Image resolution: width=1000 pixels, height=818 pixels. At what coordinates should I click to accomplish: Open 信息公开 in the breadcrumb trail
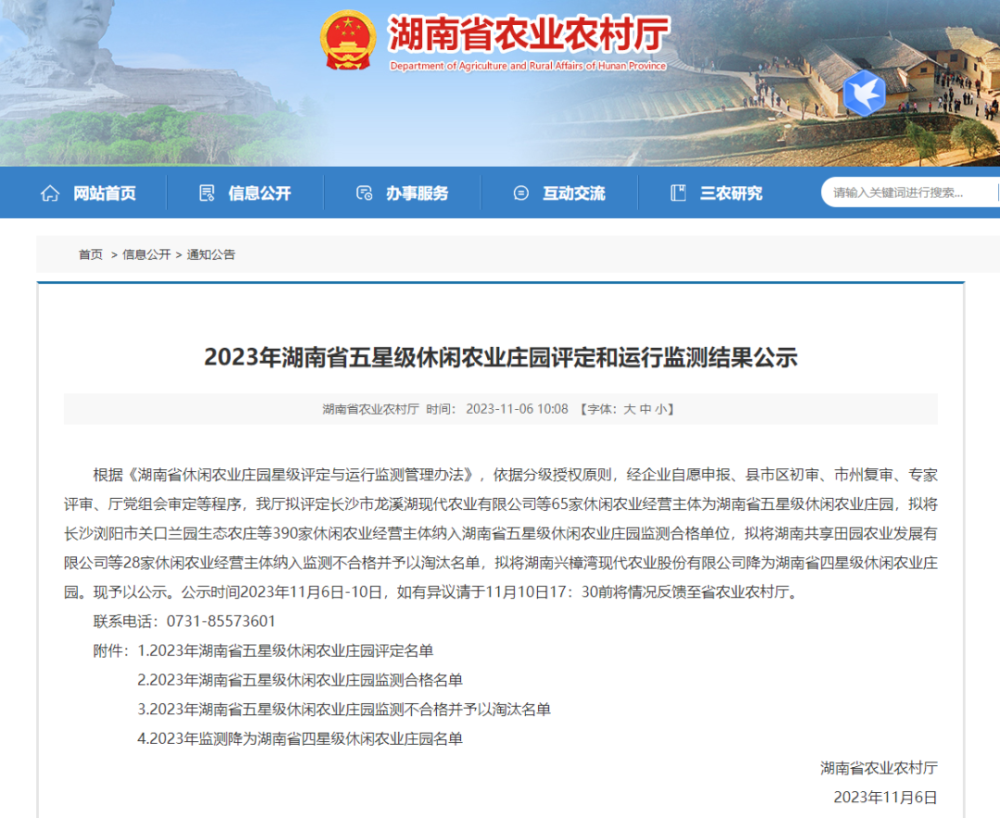[146, 255]
